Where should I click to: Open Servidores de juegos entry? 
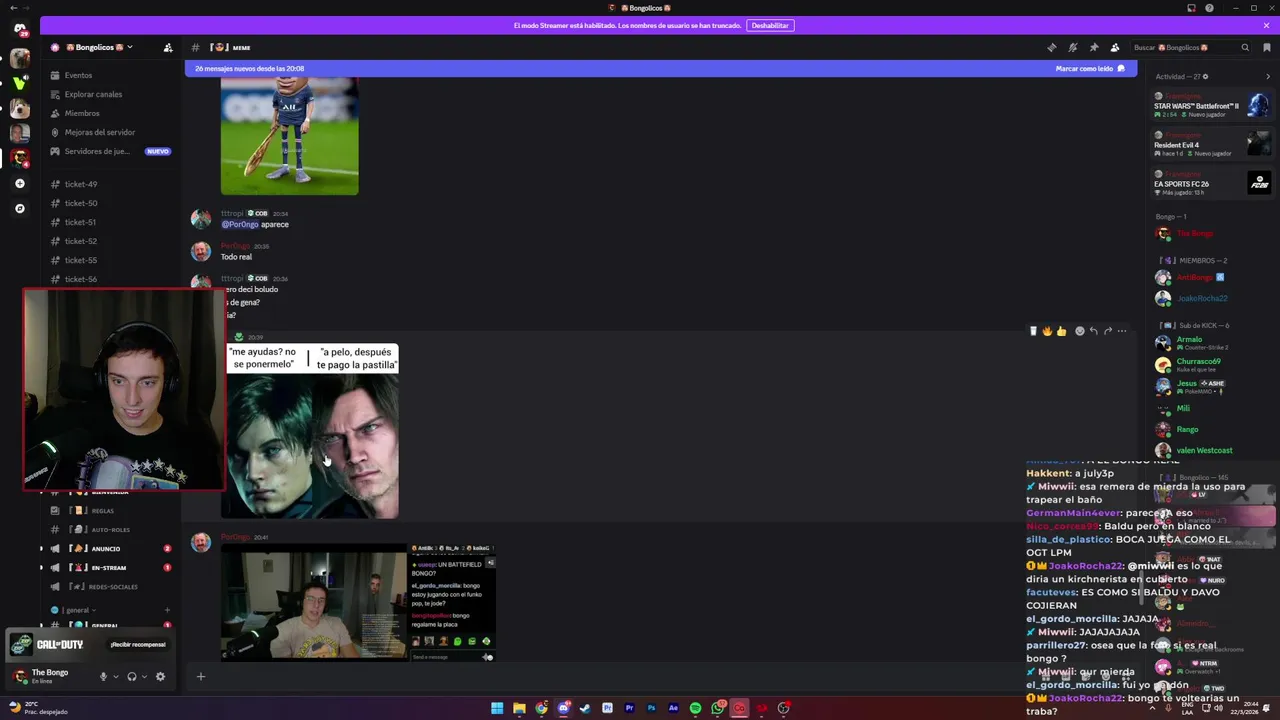110,151
